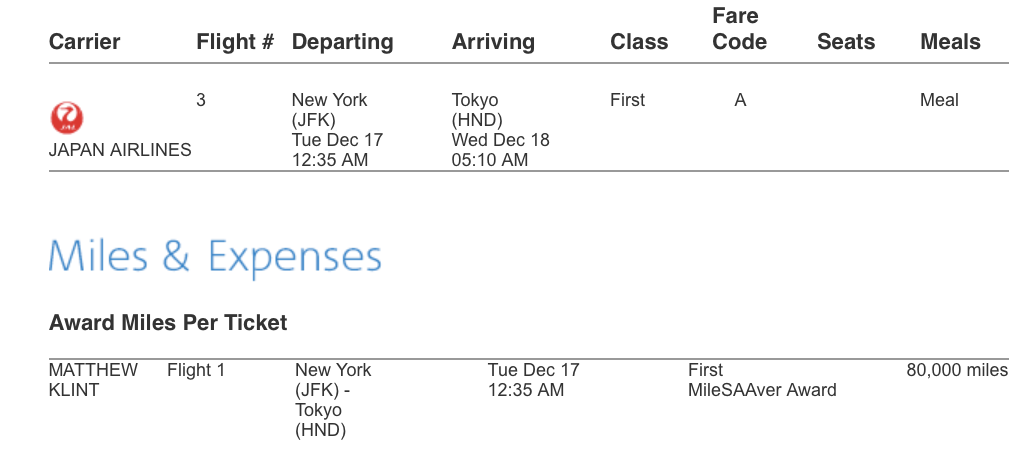This screenshot has width=1034, height=462.
Task: Click the Japan Airlines red crane logo
Action: pyautogui.click(x=68, y=118)
